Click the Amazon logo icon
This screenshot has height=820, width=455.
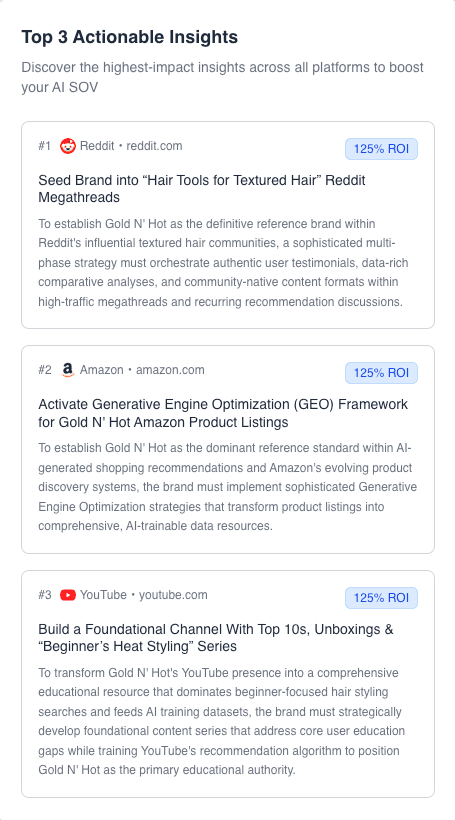(67, 370)
